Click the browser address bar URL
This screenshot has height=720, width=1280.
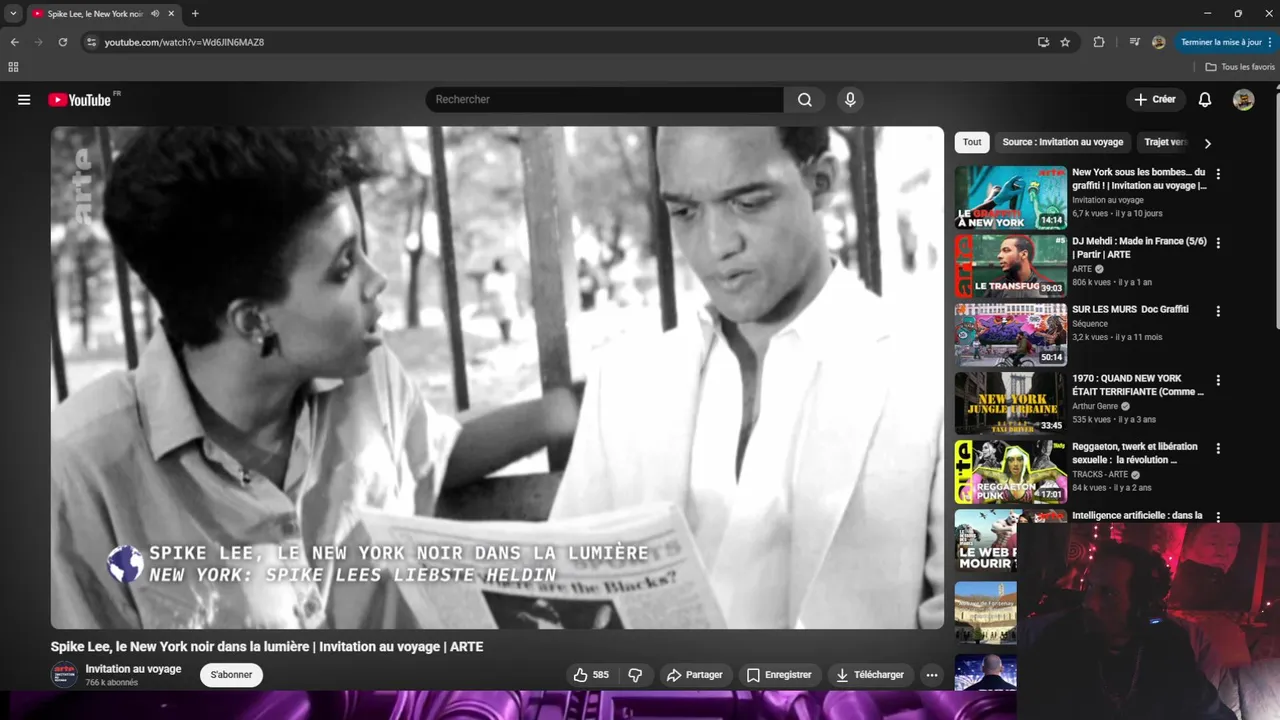click(x=184, y=42)
